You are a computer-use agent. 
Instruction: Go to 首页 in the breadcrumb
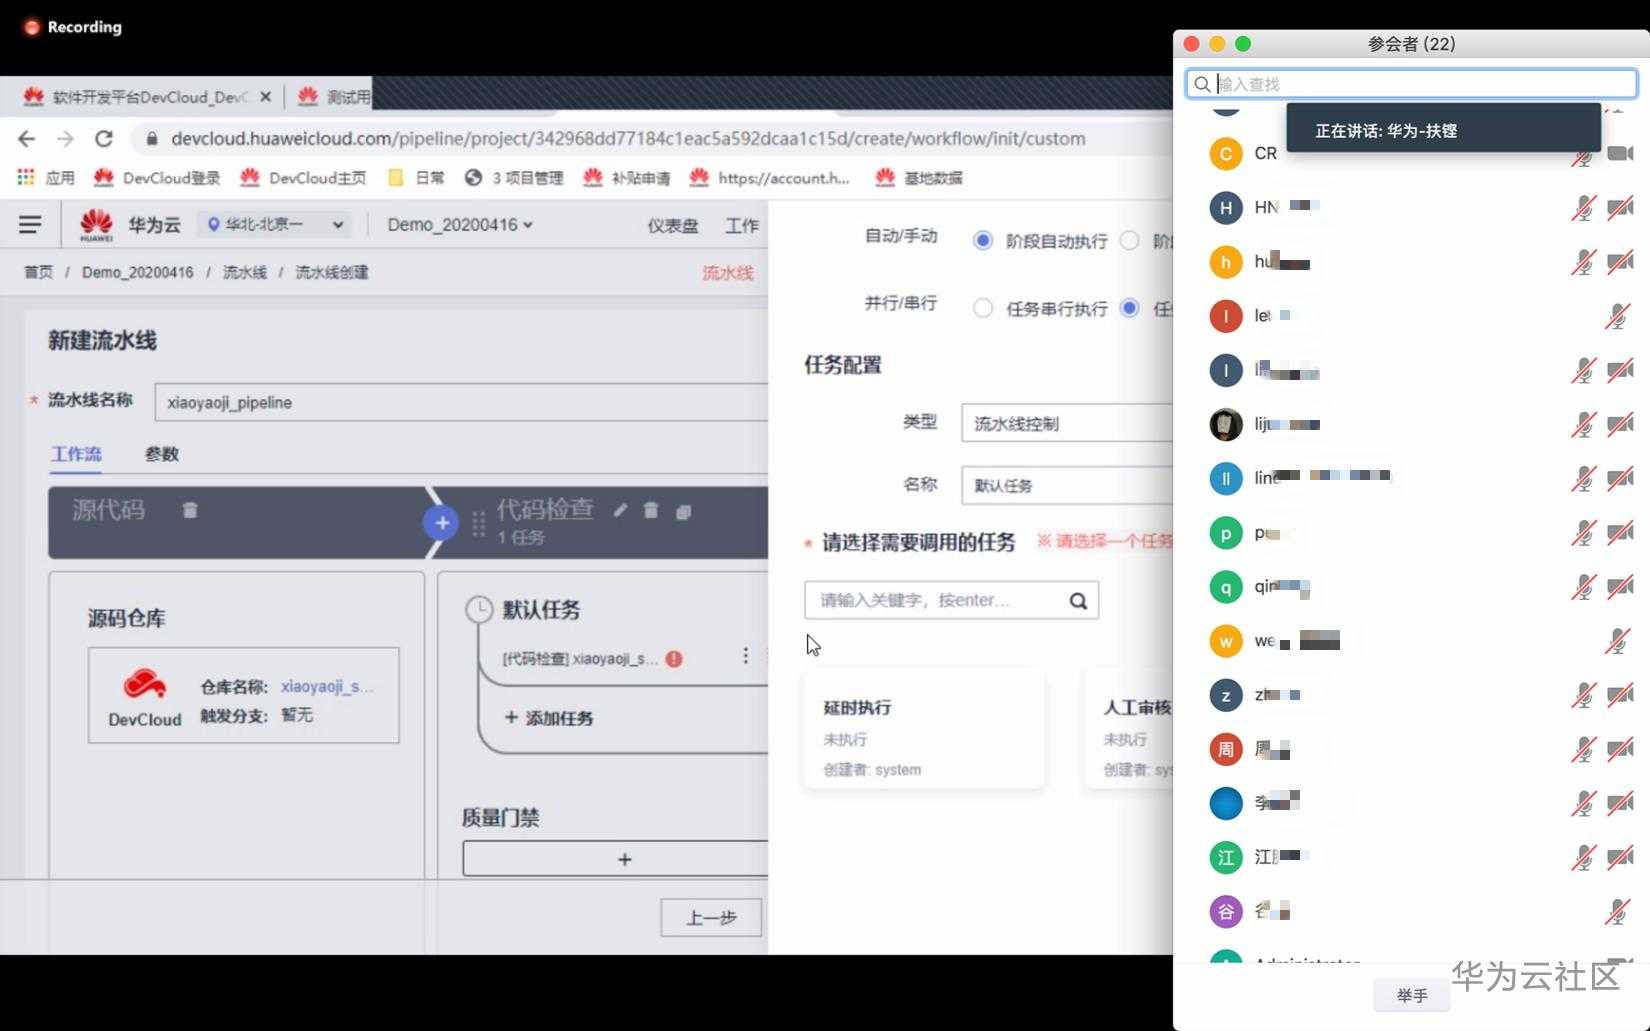tap(38, 273)
